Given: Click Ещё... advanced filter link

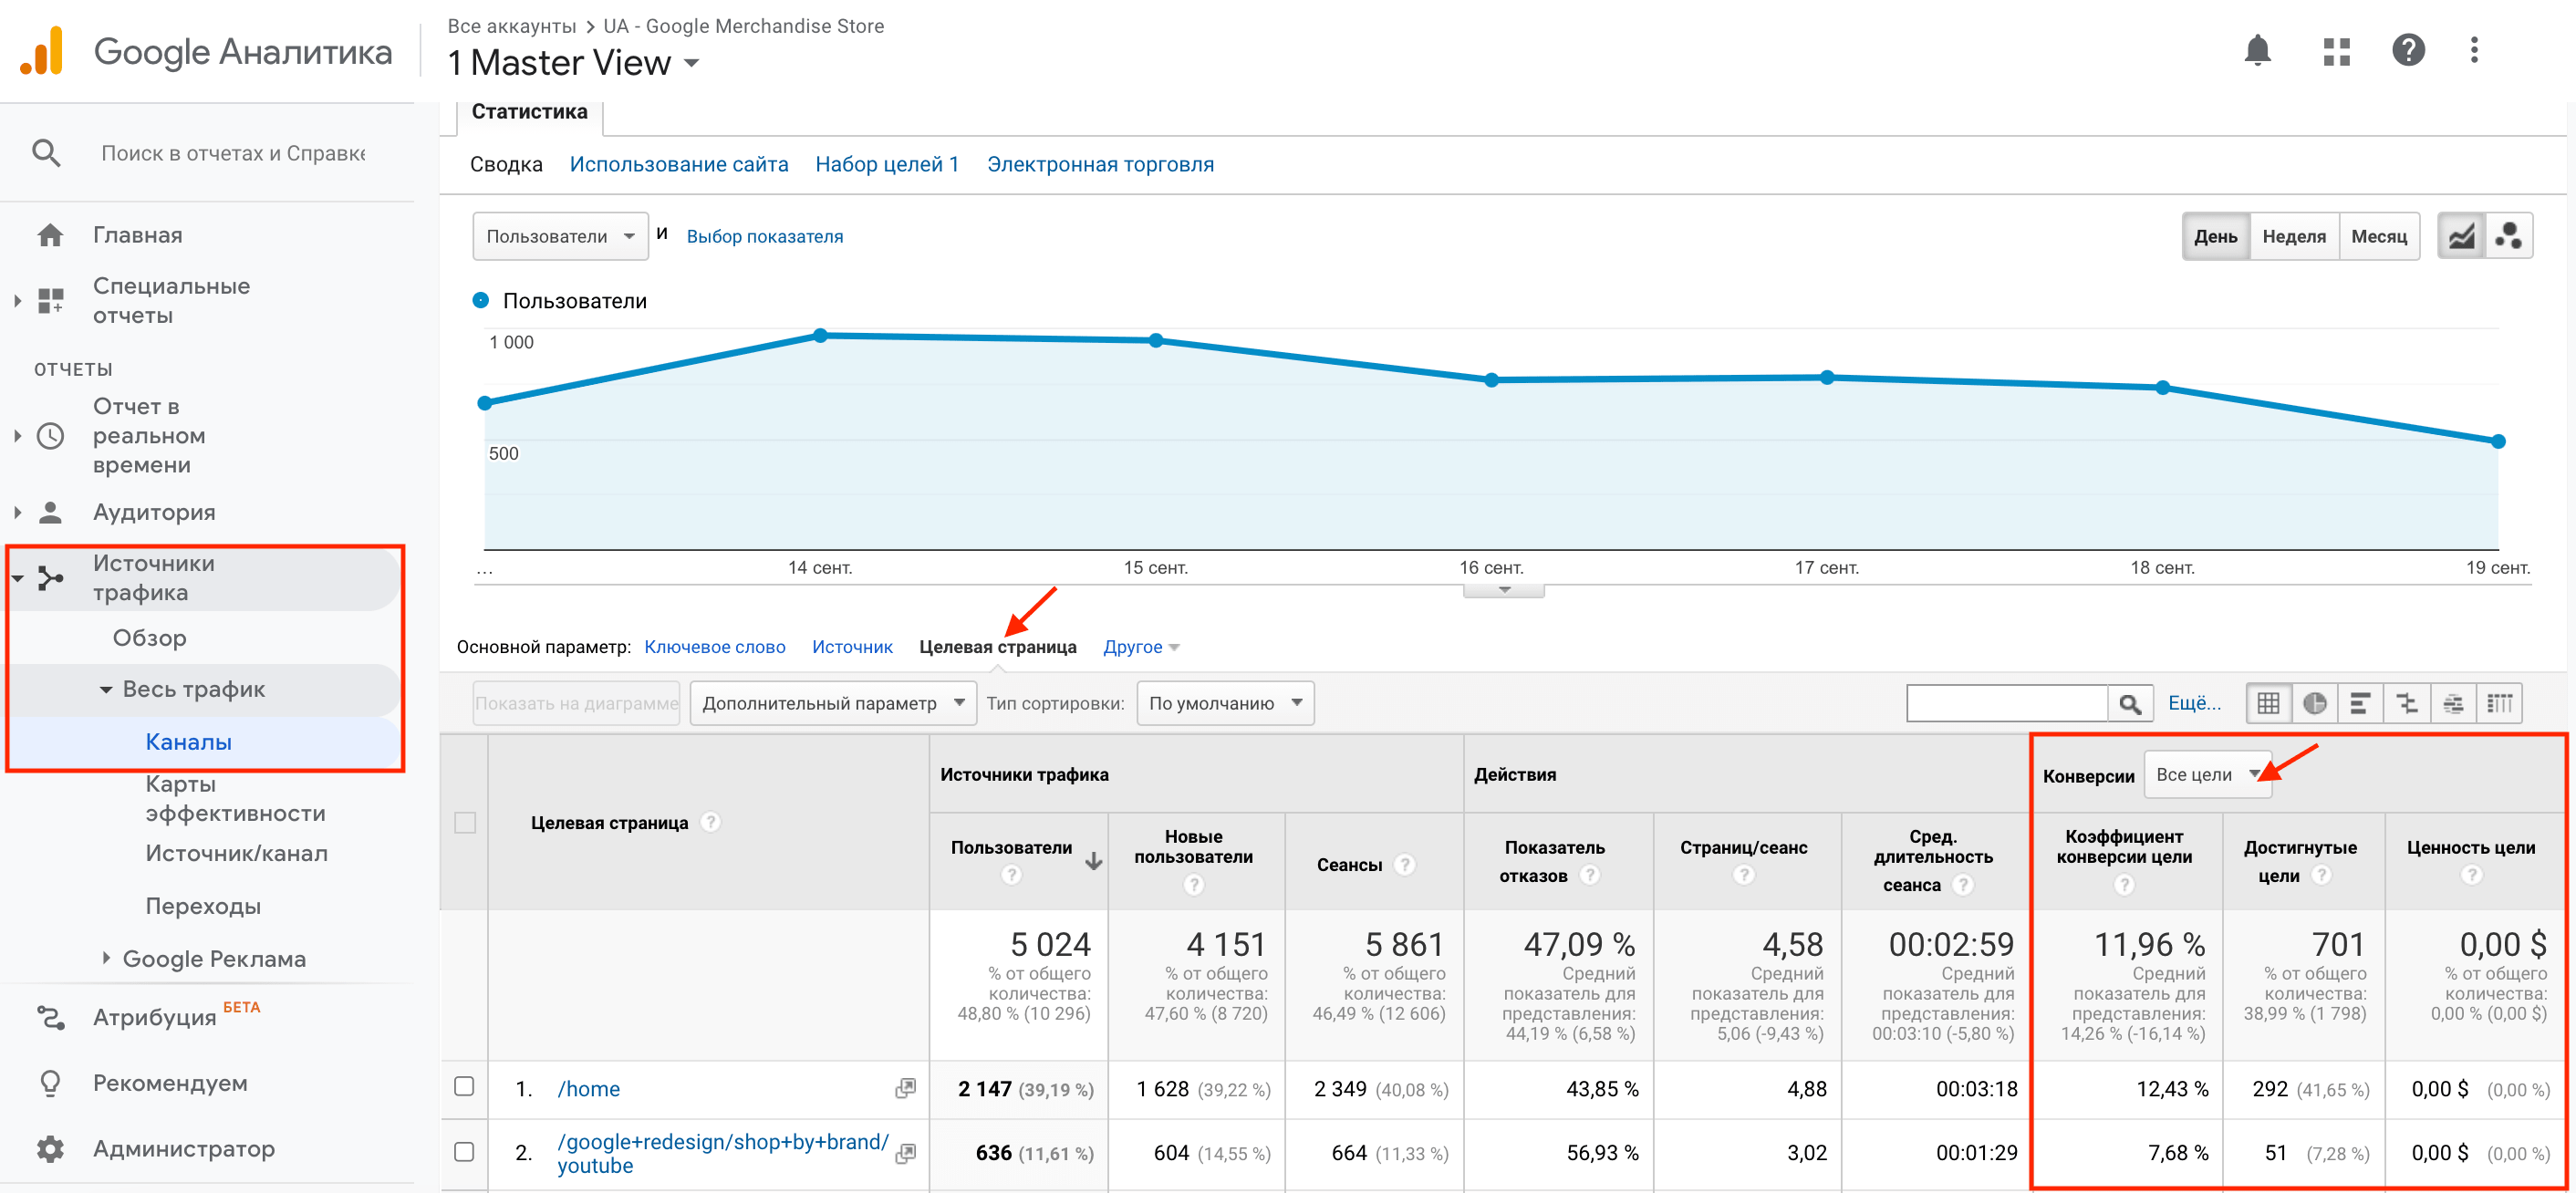Looking at the screenshot, I should (2194, 703).
